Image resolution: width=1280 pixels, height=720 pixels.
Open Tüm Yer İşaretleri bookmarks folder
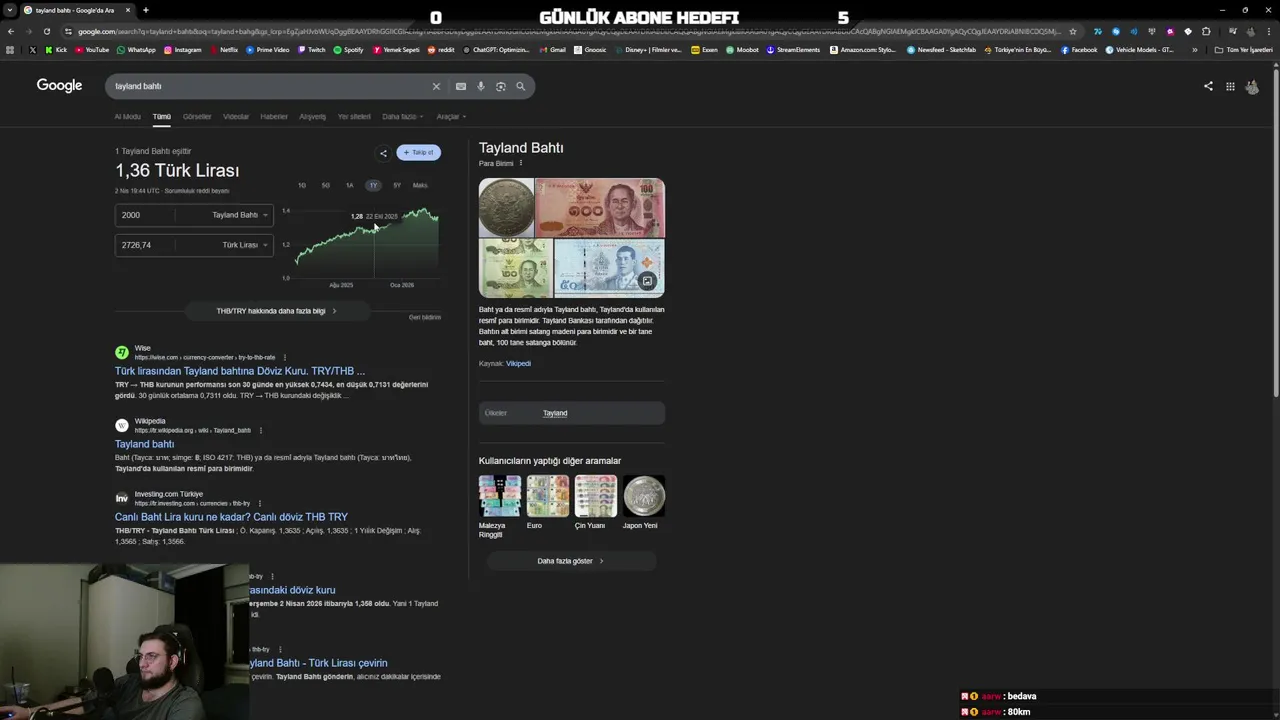pos(1244,50)
